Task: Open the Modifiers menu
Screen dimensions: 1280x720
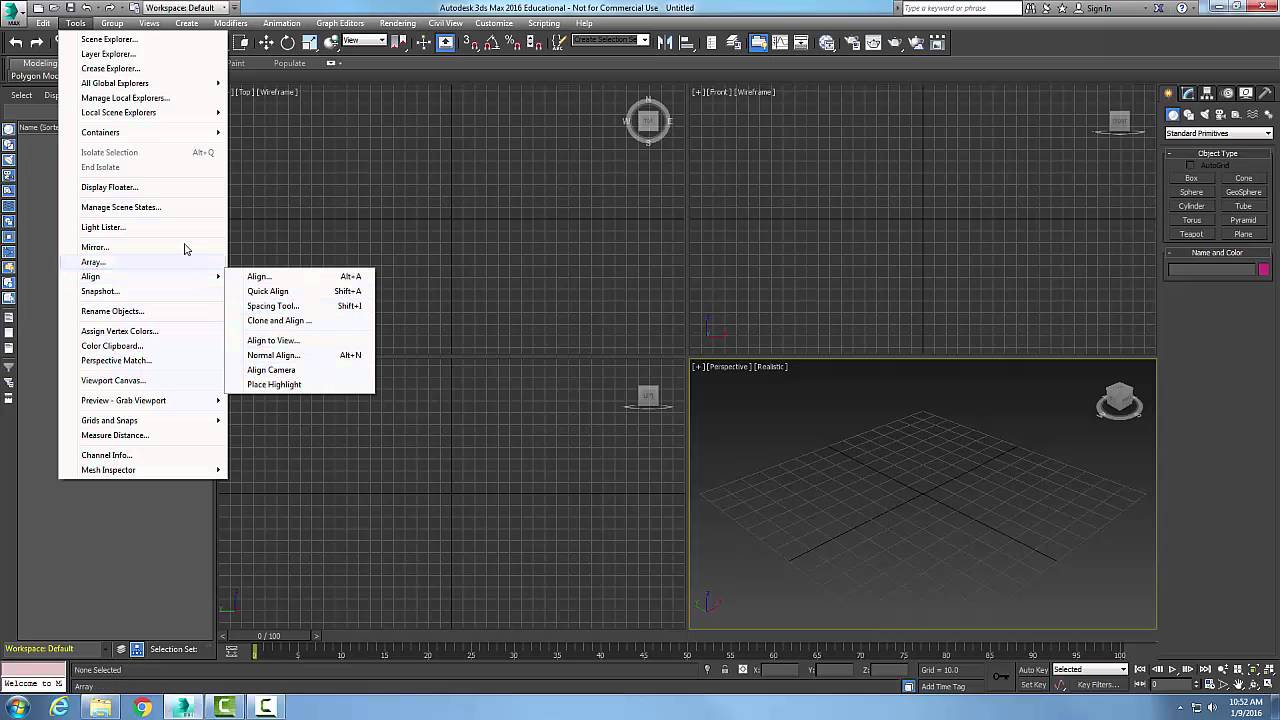Action: click(x=231, y=23)
